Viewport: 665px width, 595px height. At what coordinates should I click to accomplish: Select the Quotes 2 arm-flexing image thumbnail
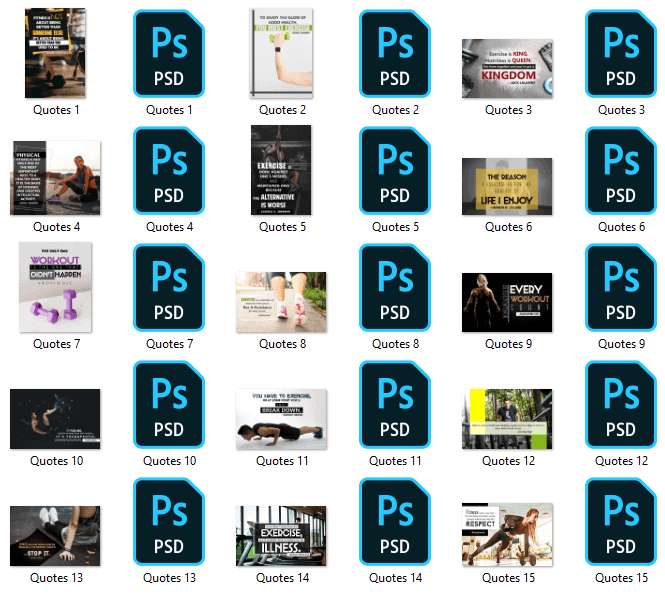[x=281, y=53]
